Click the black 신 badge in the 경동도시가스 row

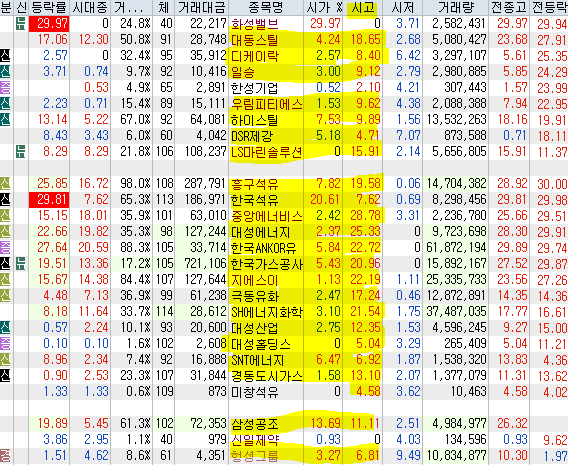click(5, 375)
